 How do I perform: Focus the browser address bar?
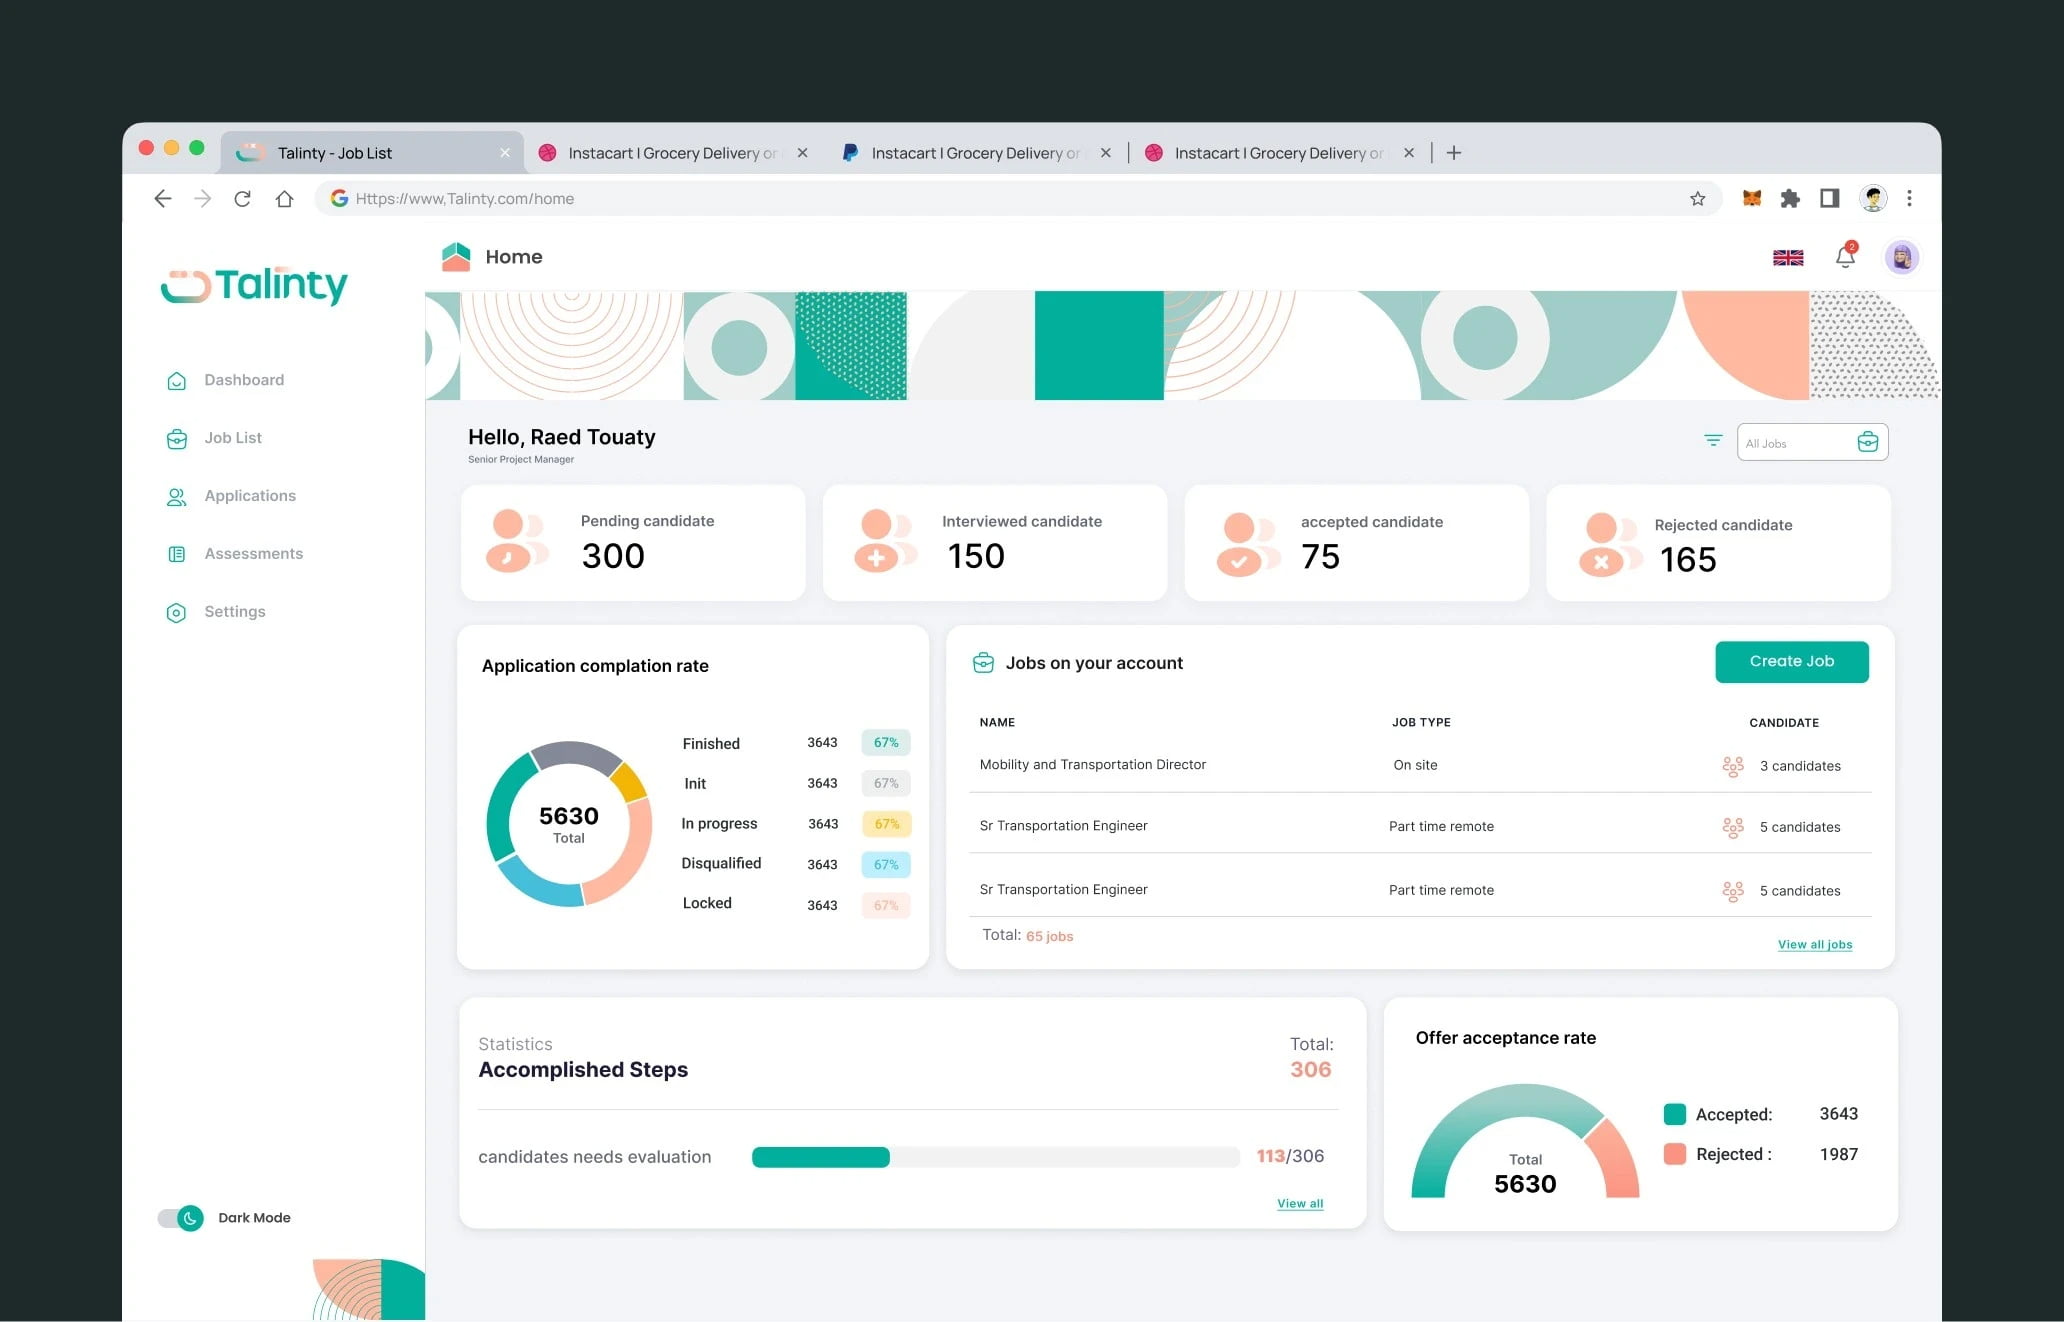point(1018,198)
